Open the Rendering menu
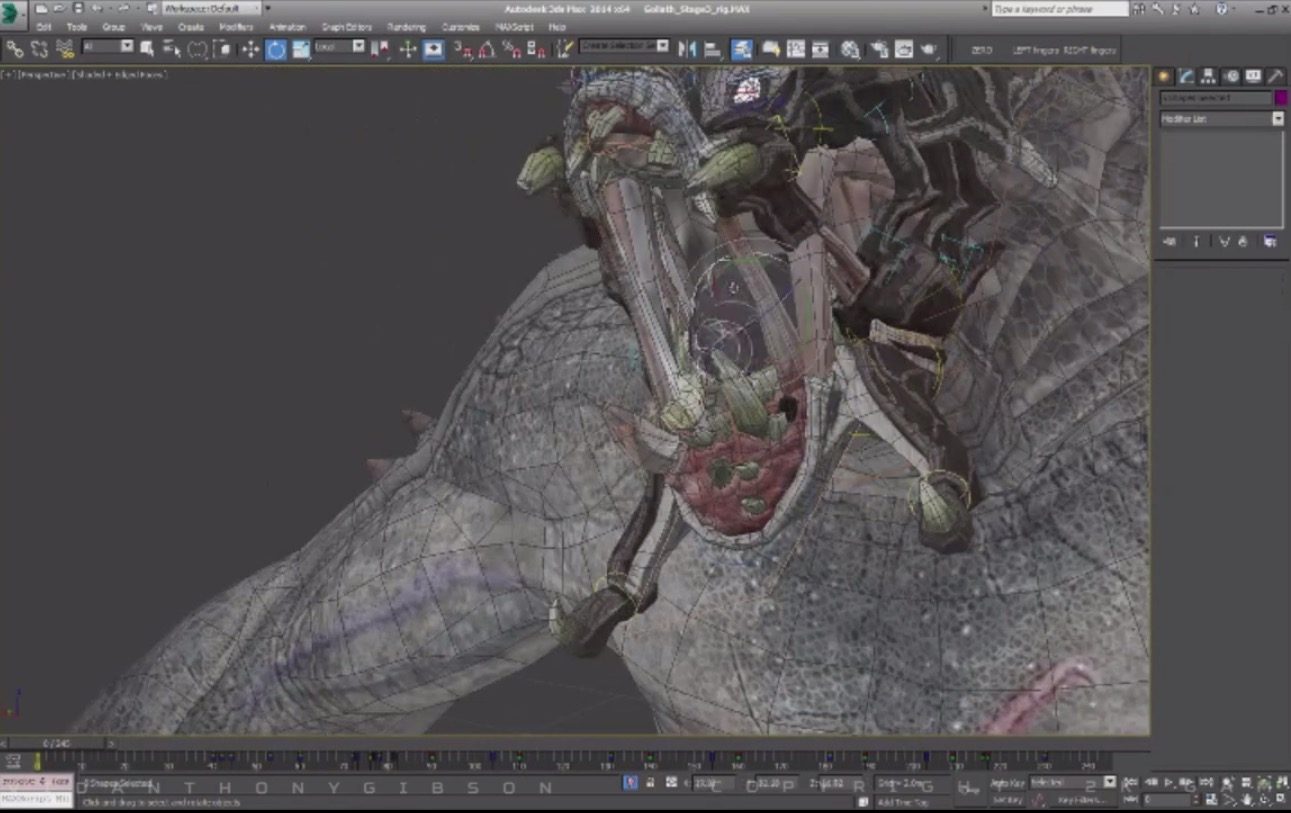The image size is (1291, 813). [x=406, y=27]
